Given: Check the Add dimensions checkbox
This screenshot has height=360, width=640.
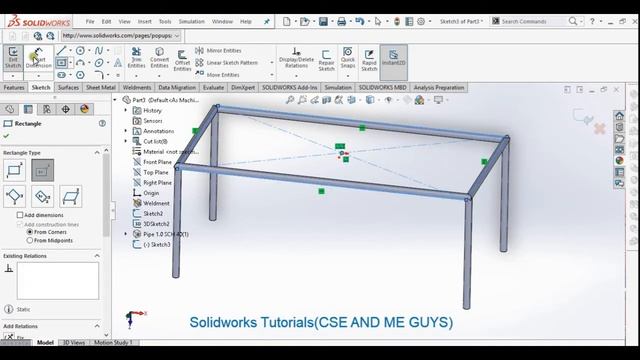Looking at the screenshot, I should coord(20,215).
